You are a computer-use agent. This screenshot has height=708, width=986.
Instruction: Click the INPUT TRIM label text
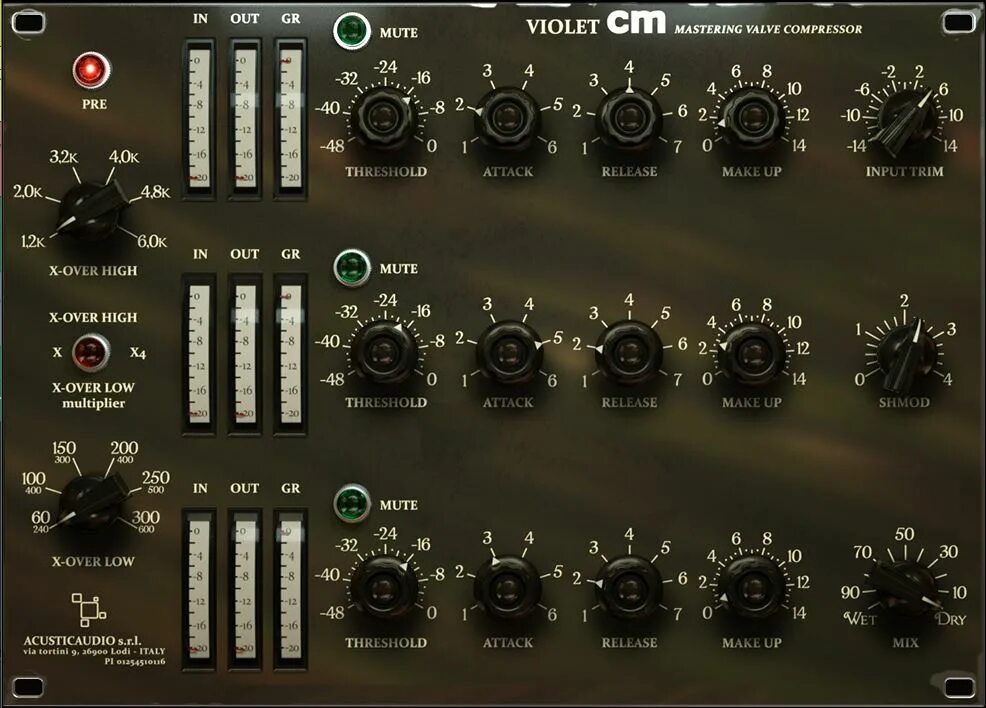tap(904, 171)
